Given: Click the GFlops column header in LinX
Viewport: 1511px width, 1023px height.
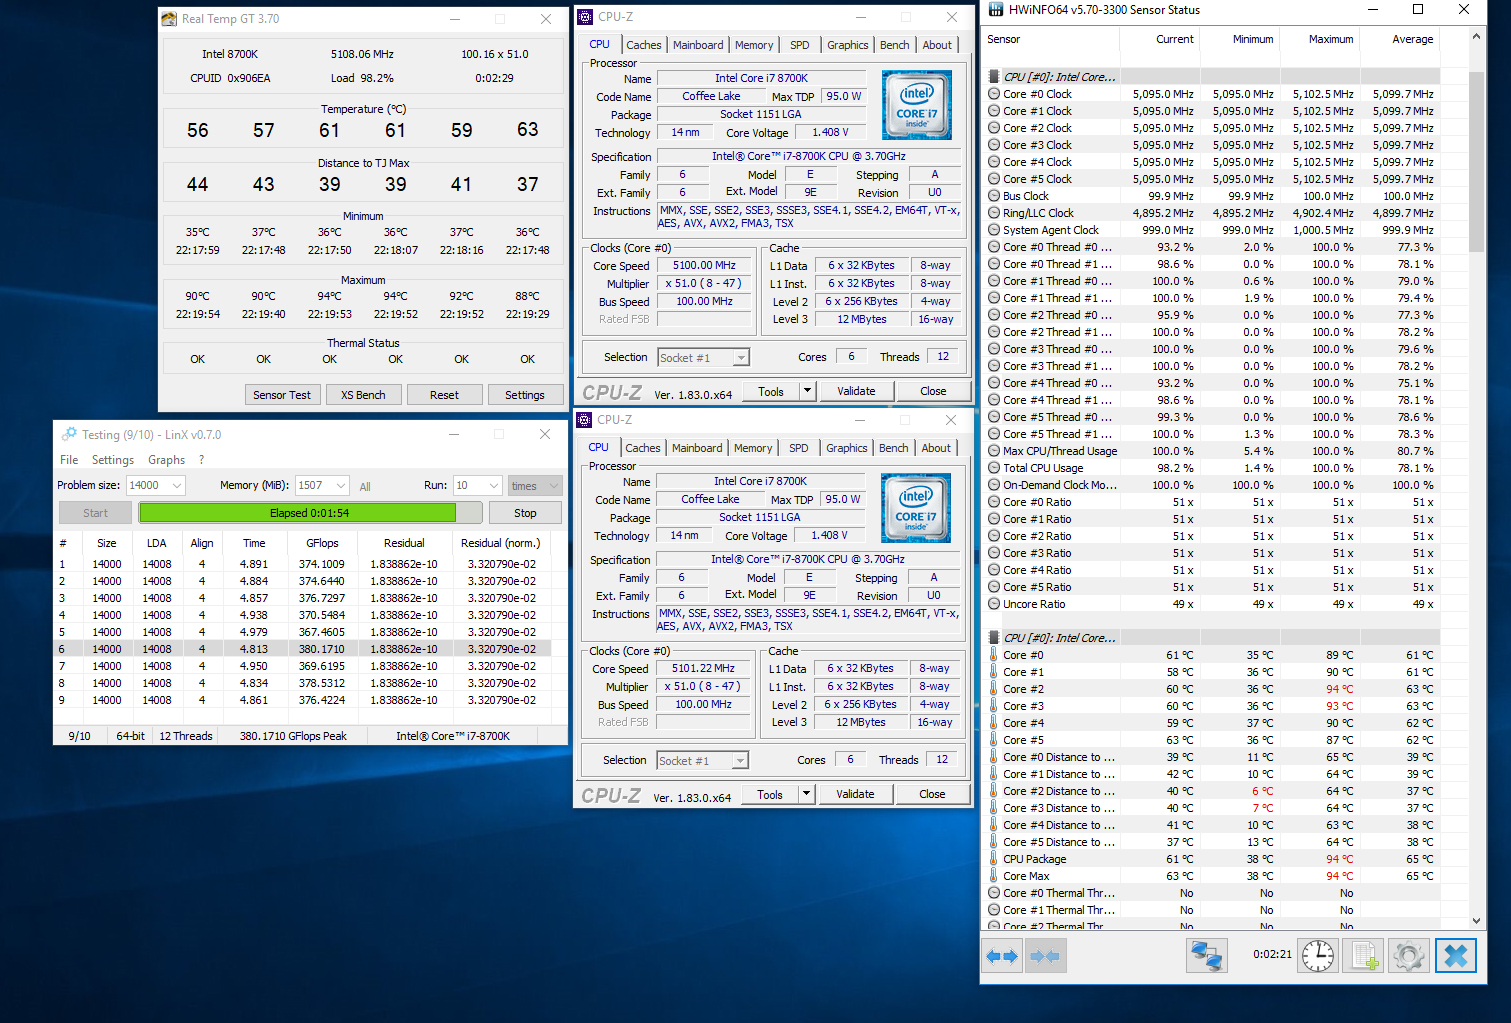Looking at the screenshot, I should pyautogui.click(x=322, y=543).
